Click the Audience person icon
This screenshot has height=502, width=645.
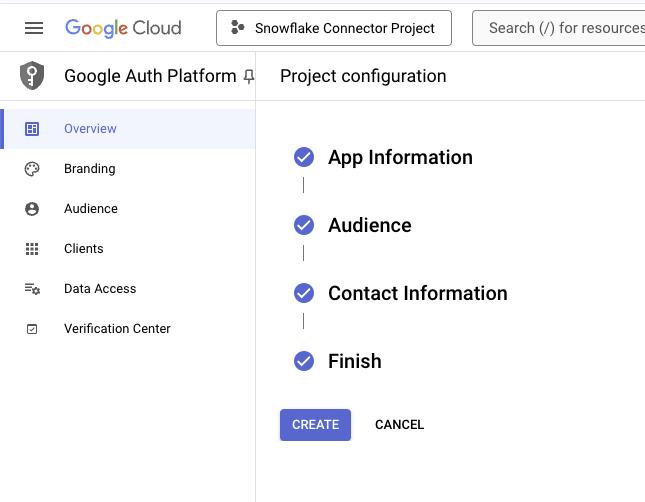click(32, 209)
